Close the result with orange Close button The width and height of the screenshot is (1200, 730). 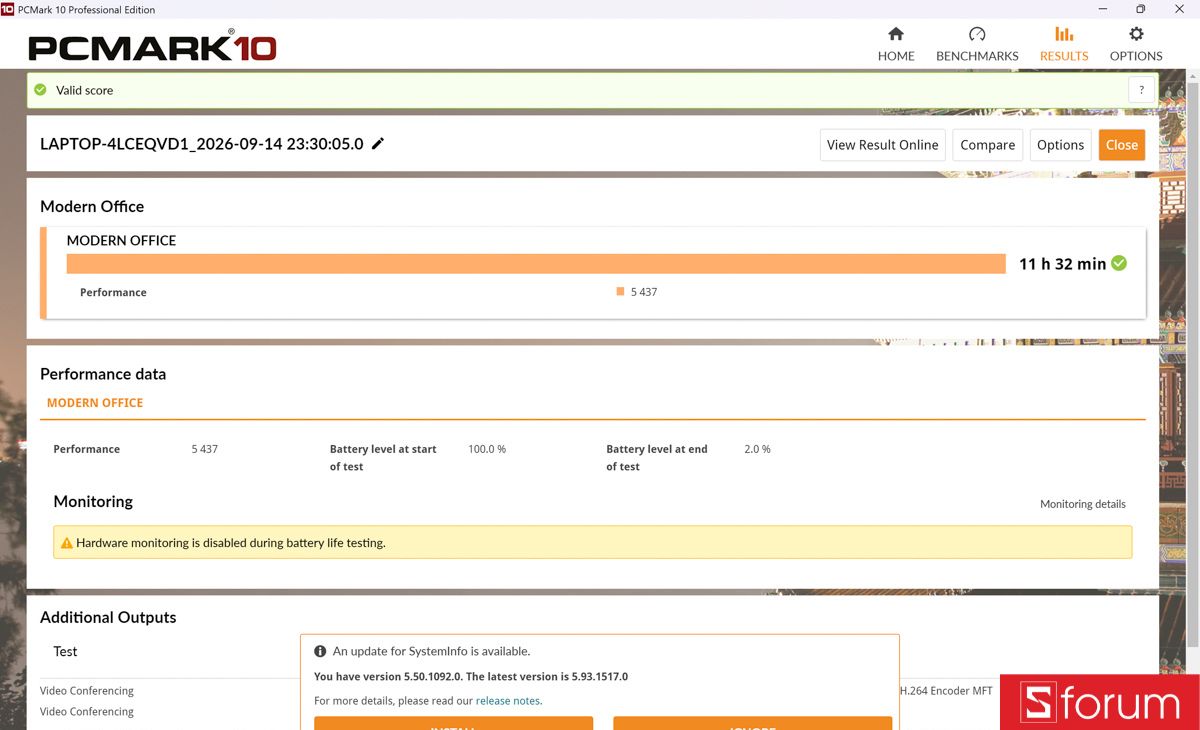point(1122,145)
